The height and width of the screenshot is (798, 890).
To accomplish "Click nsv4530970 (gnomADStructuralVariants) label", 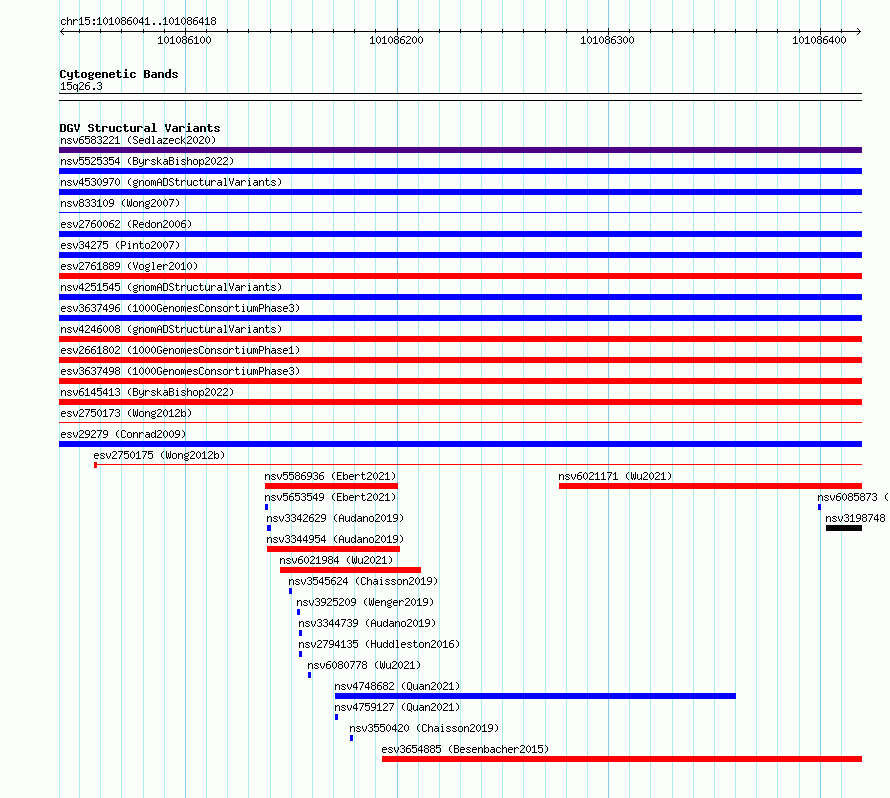I will tap(171, 182).
